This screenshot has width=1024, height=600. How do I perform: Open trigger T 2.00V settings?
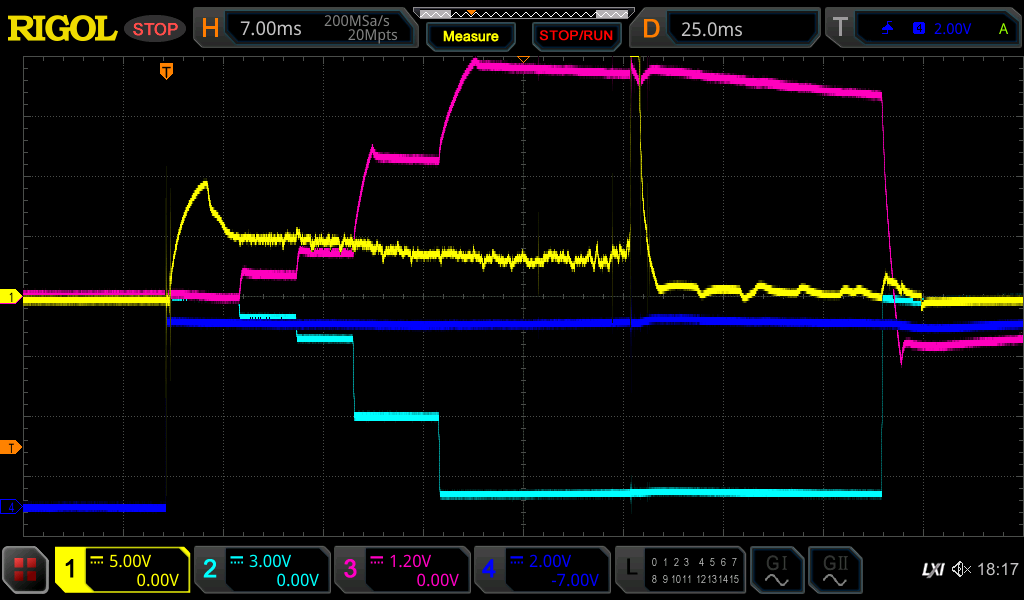click(925, 29)
